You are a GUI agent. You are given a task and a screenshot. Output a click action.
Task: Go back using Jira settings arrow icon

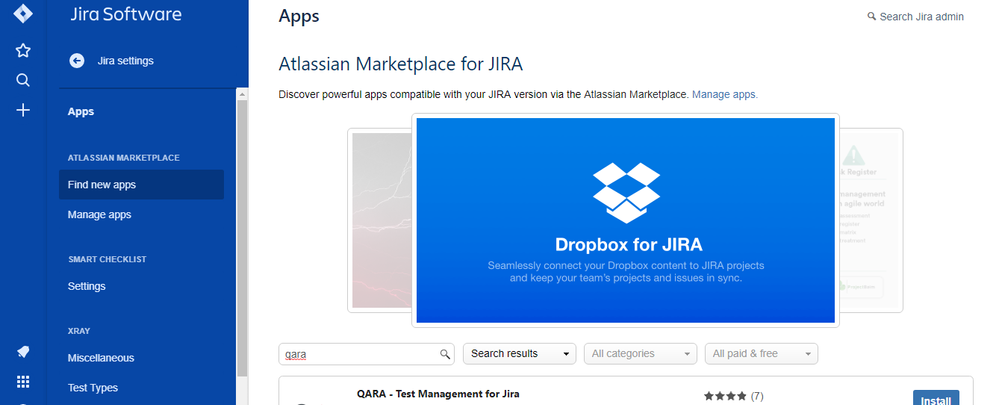[76, 61]
